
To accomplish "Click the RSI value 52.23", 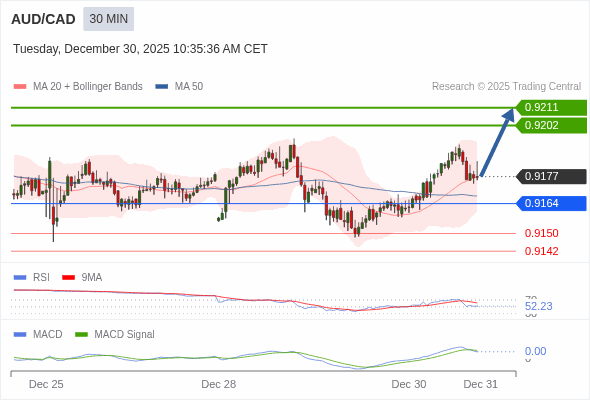I will pos(539,306).
